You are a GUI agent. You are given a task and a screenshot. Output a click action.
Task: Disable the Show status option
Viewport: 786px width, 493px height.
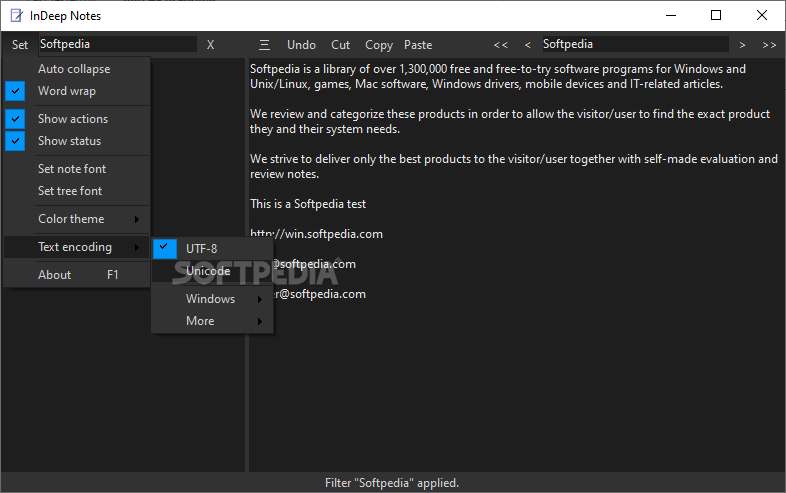[x=77, y=141]
